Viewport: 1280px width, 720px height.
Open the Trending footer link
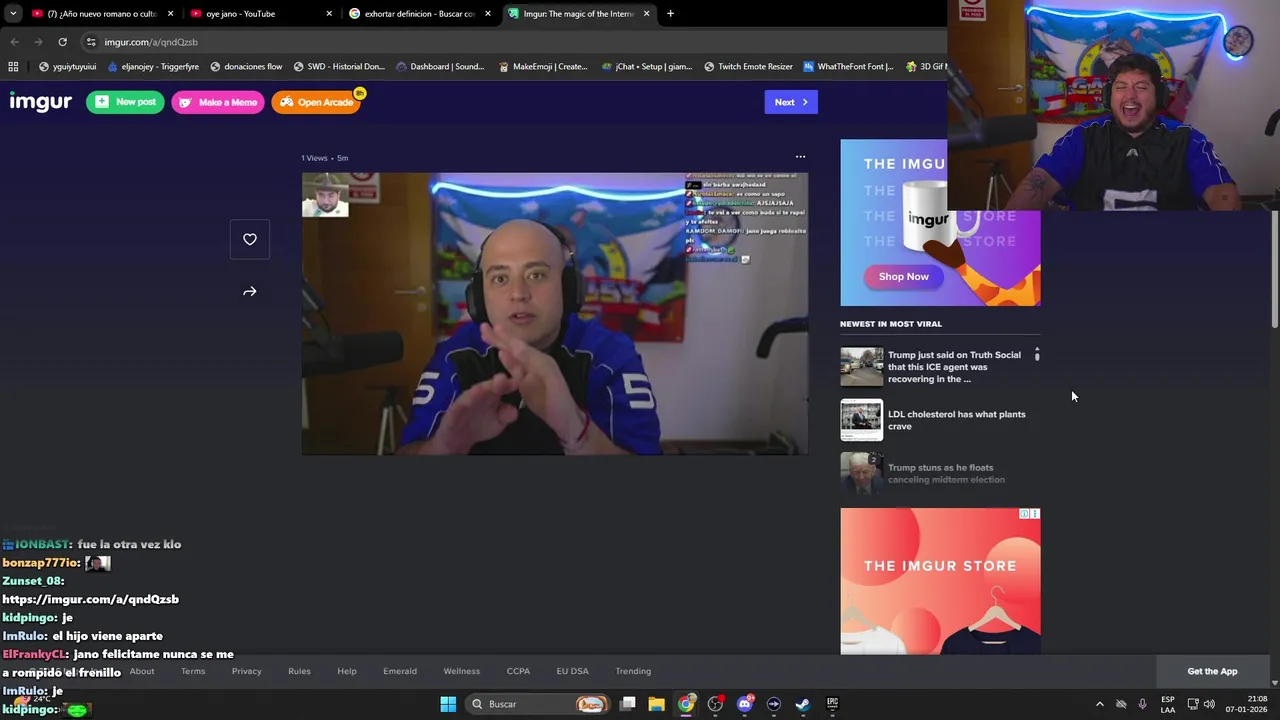tap(633, 671)
